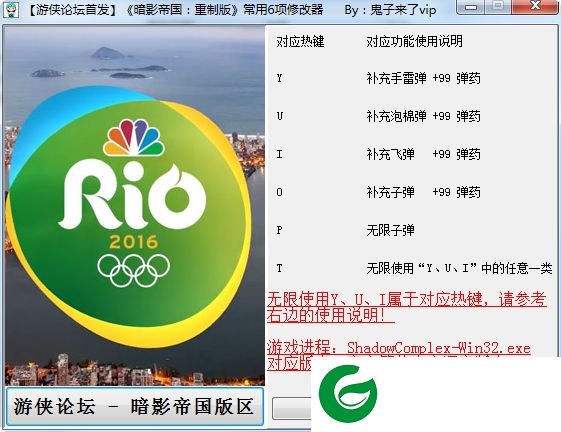Click the hotkey letter P
Viewport: 561px width, 432px height.
(x=279, y=230)
